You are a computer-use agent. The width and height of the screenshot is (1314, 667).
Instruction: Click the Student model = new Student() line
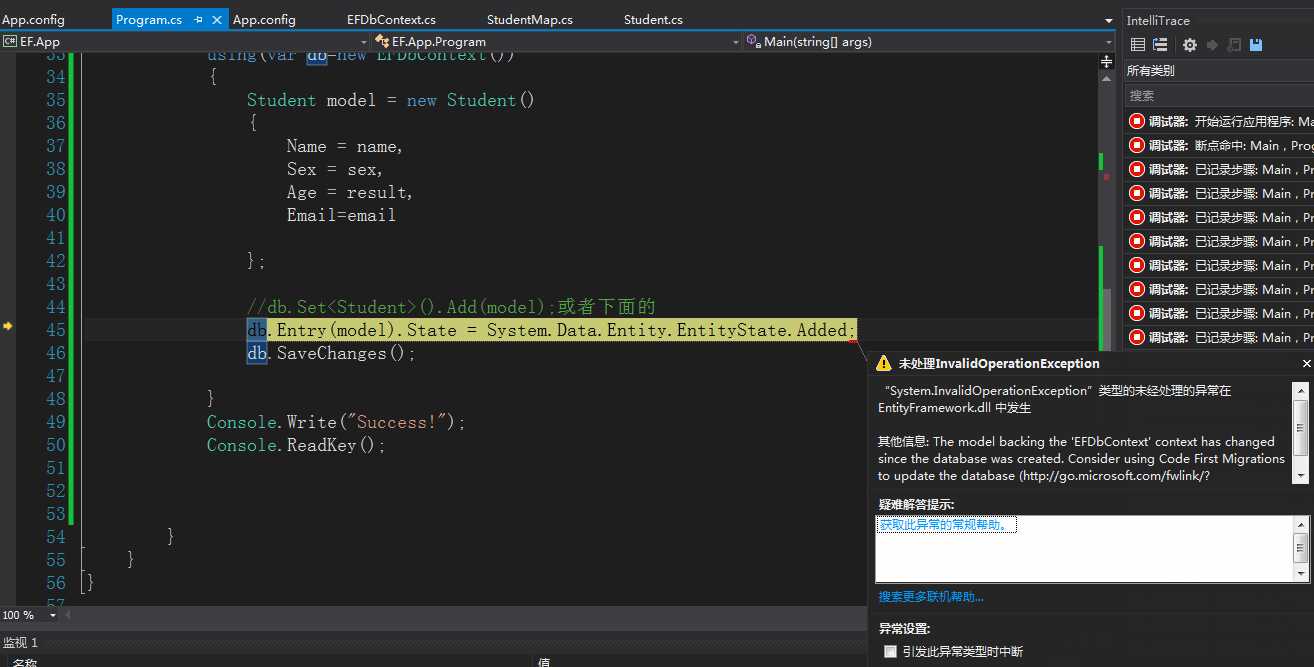click(x=391, y=100)
